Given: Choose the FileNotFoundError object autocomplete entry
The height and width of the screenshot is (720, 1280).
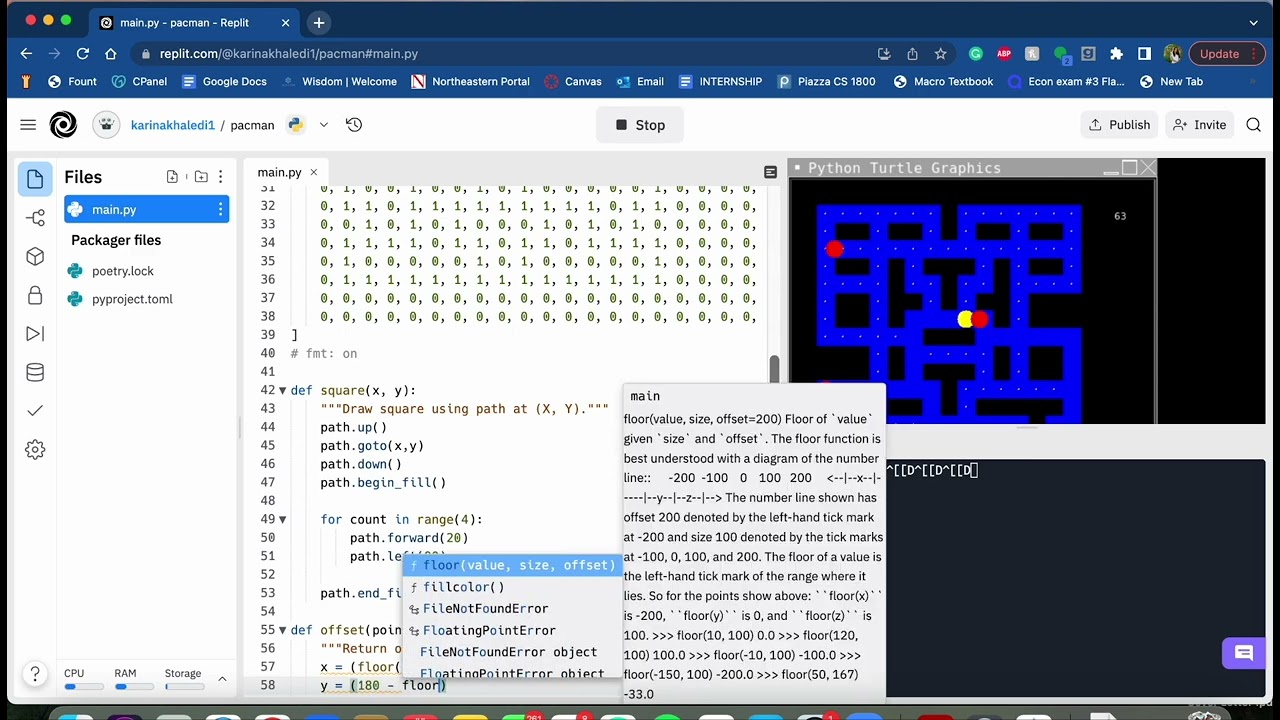Looking at the screenshot, I should (x=511, y=652).
